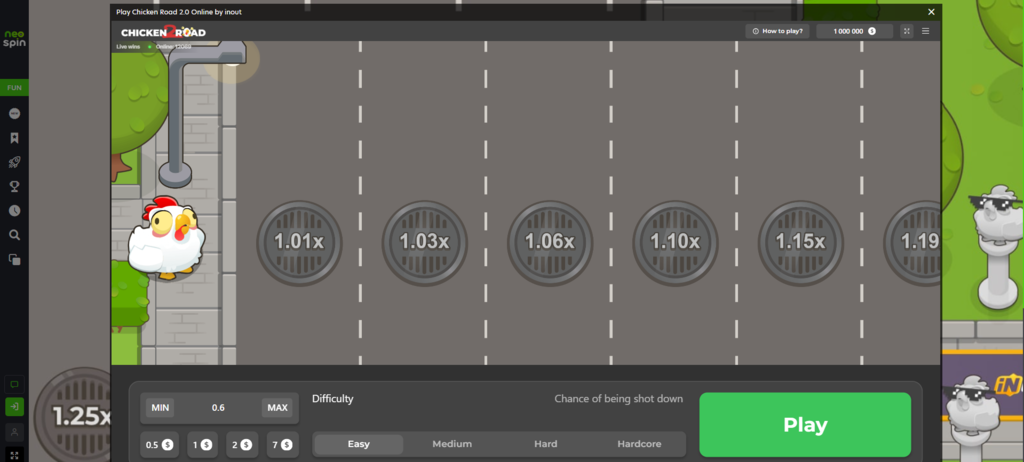Click the 1 000 000 balance display

click(854, 31)
